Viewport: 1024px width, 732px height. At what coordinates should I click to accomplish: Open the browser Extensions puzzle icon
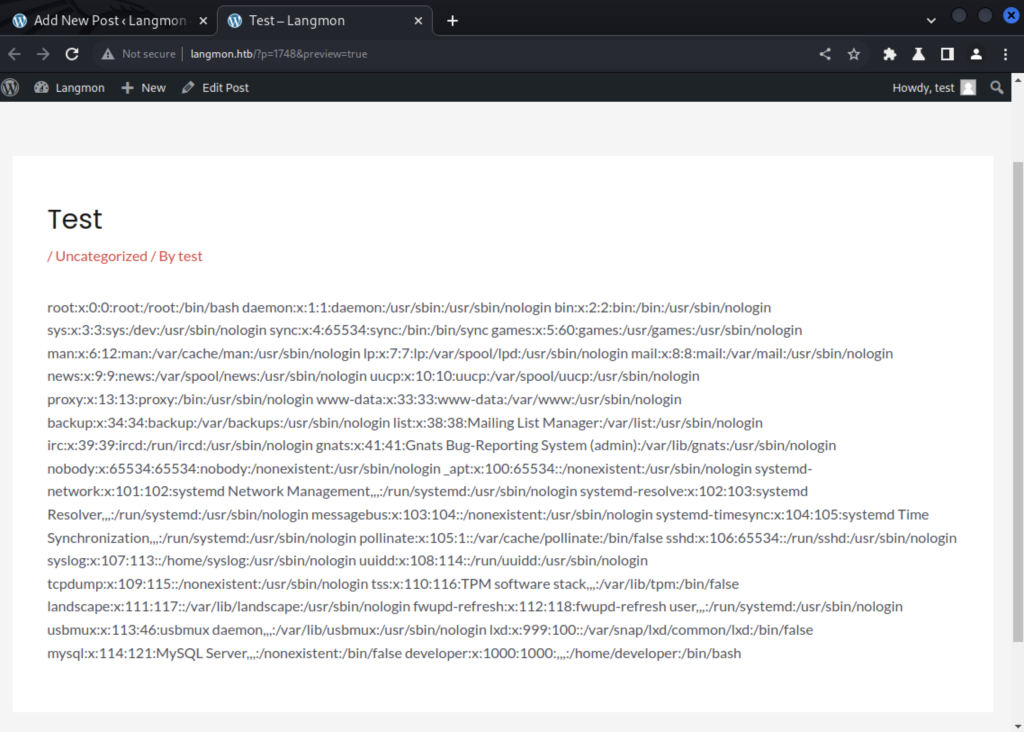(889, 54)
